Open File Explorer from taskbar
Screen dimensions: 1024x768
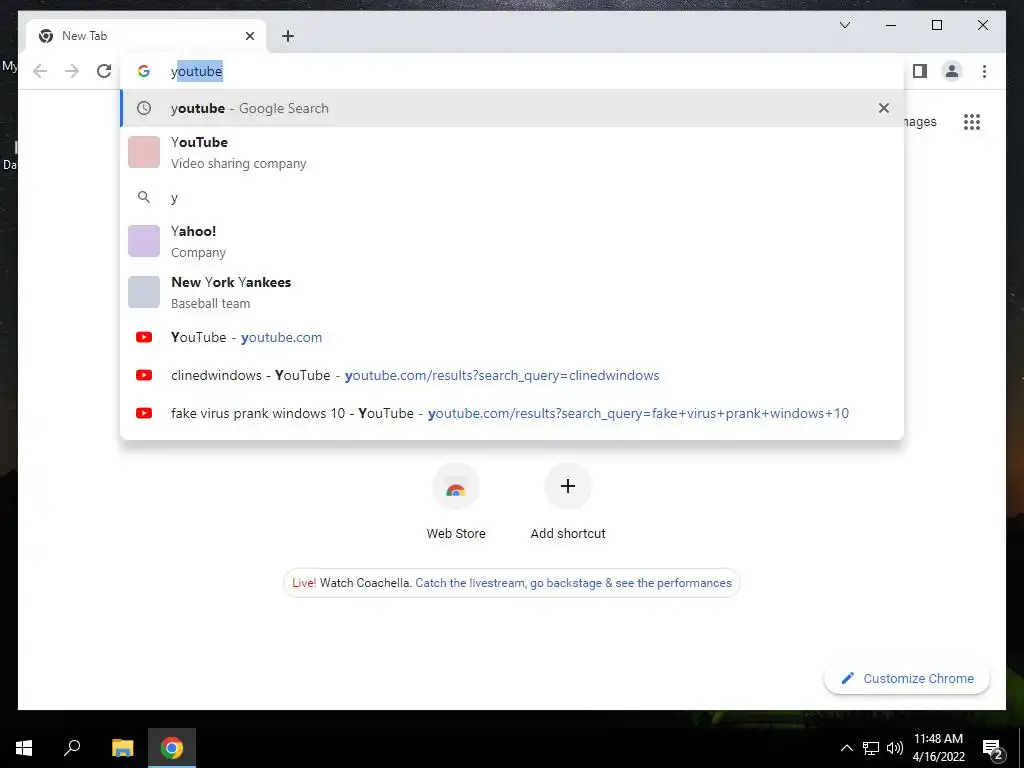pos(122,748)
